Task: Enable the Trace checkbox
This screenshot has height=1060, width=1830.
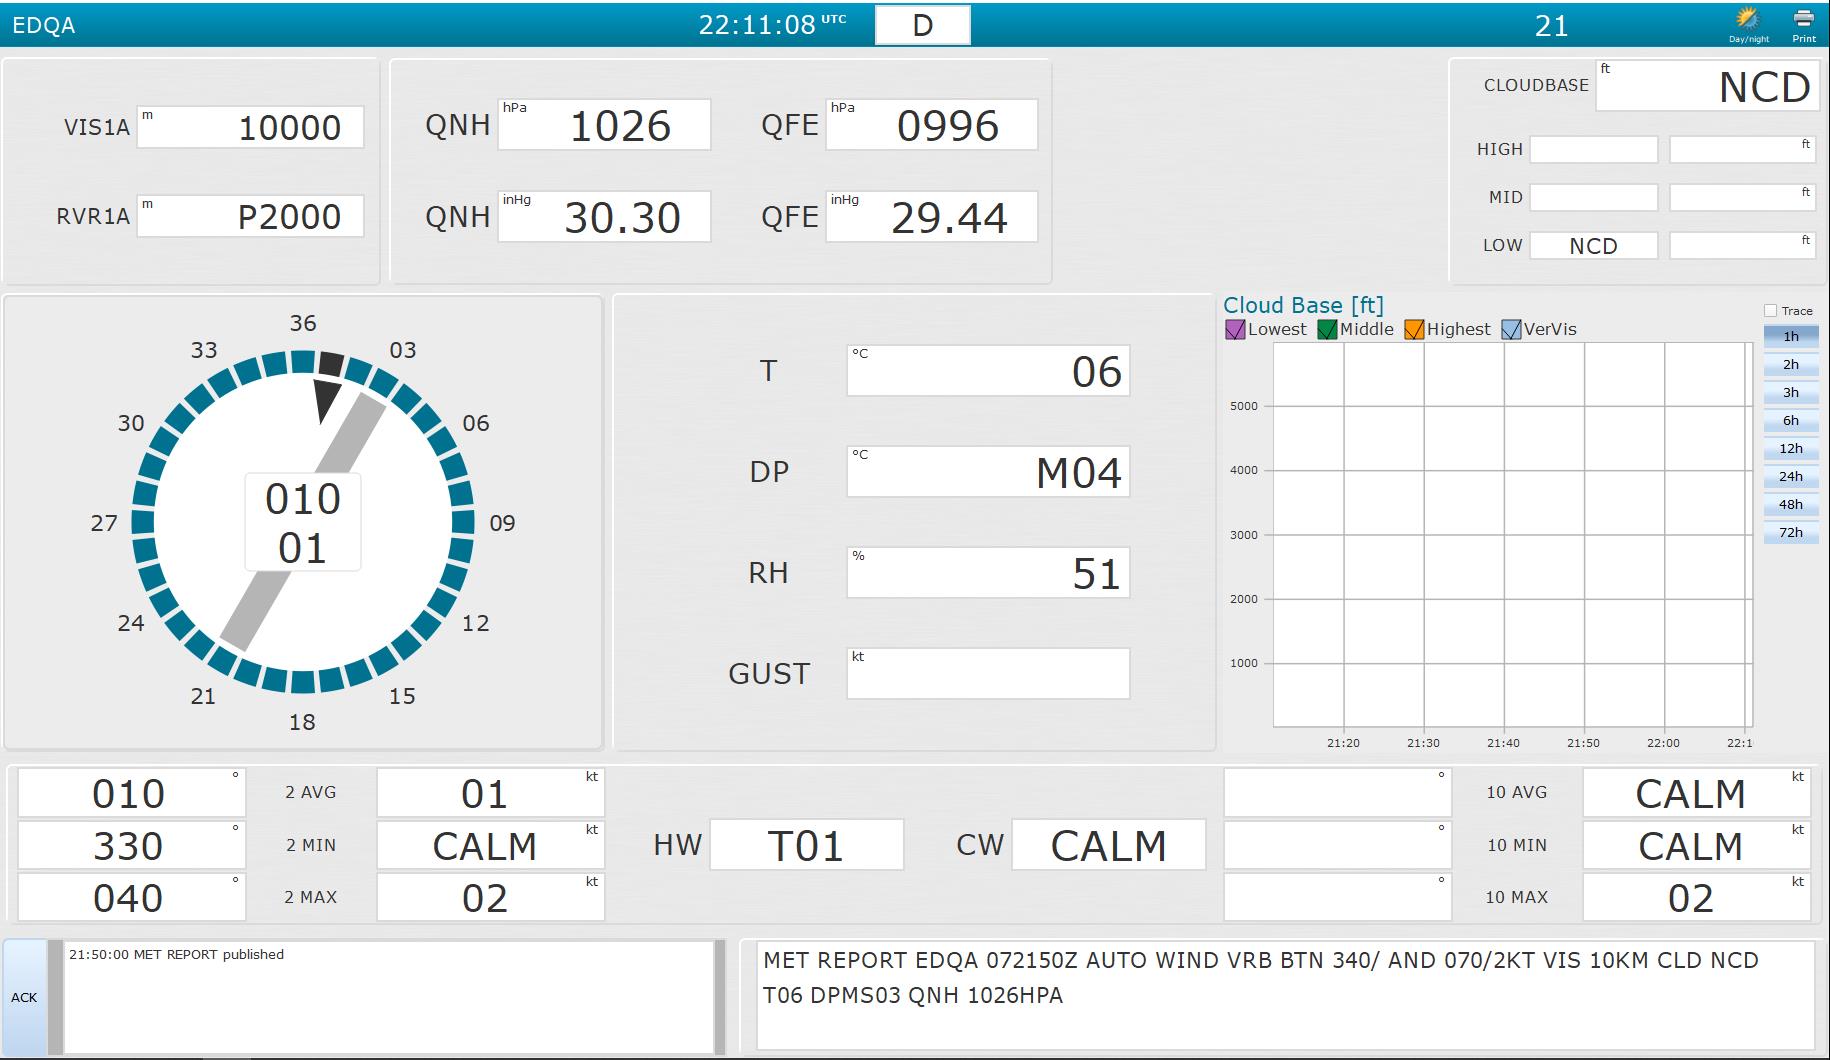Action: tap(1771, 311)
